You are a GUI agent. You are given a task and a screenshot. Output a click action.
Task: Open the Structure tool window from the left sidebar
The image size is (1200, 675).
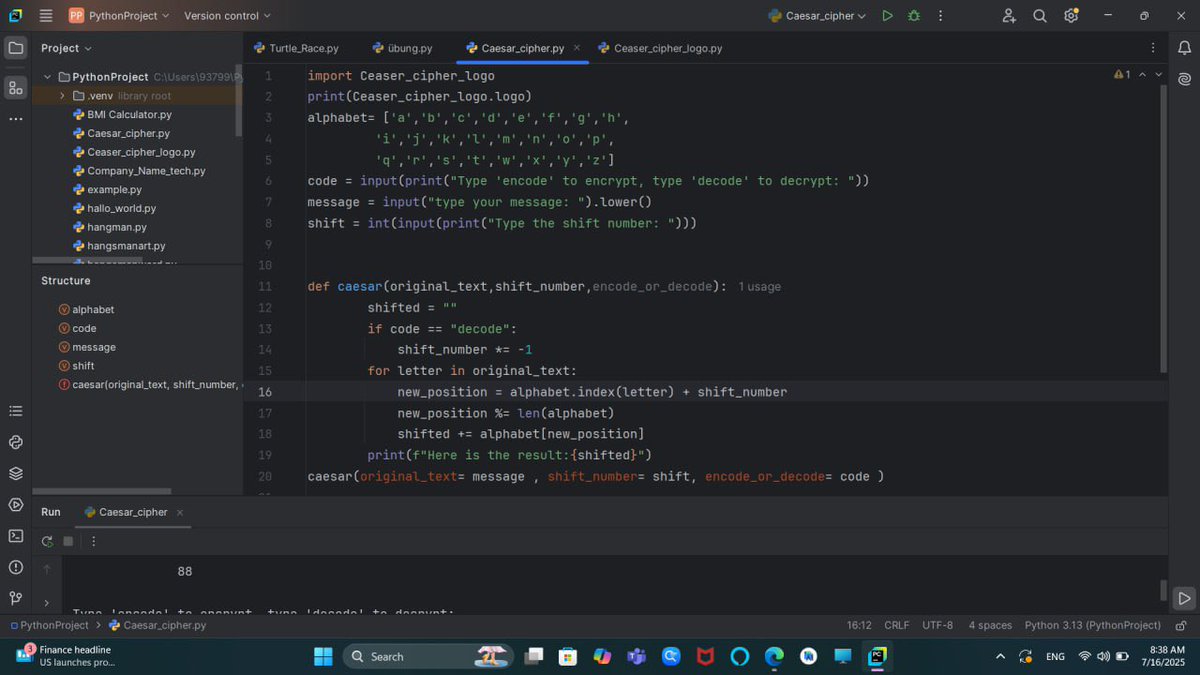[15, 88]
